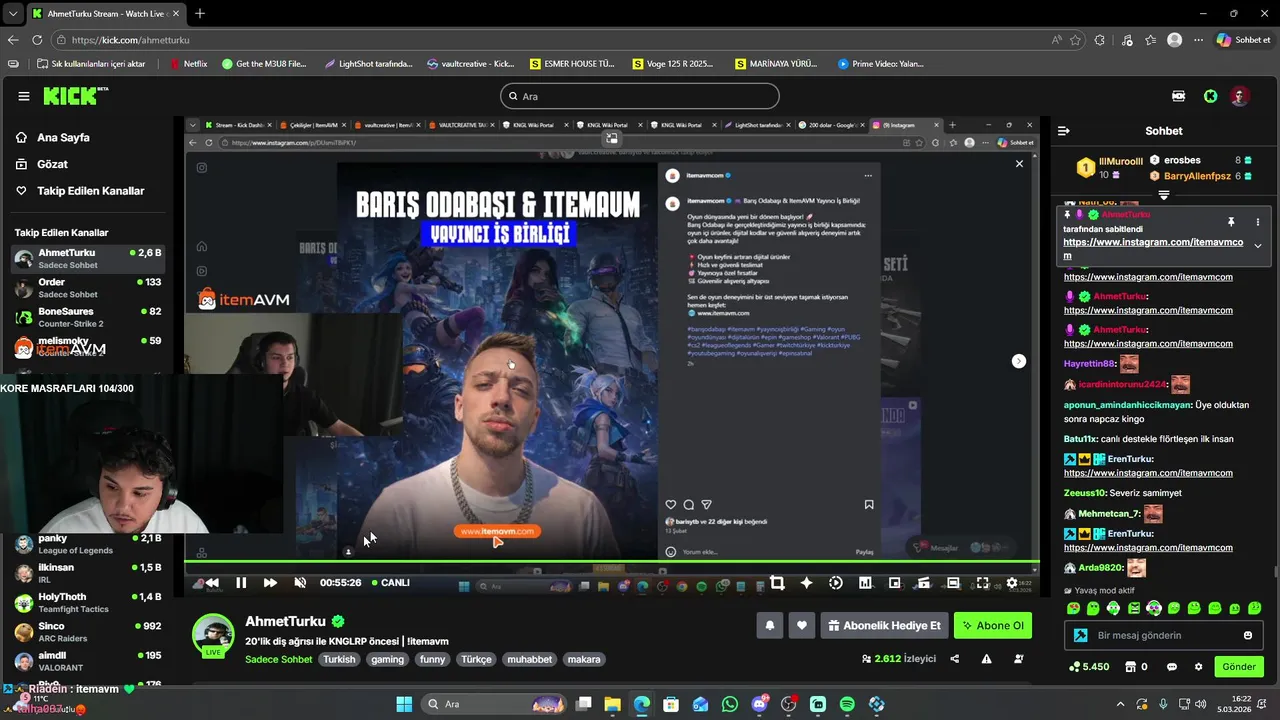1280x720 pixels.
Task: Click the Kick search box Ara
Action: 640,96
